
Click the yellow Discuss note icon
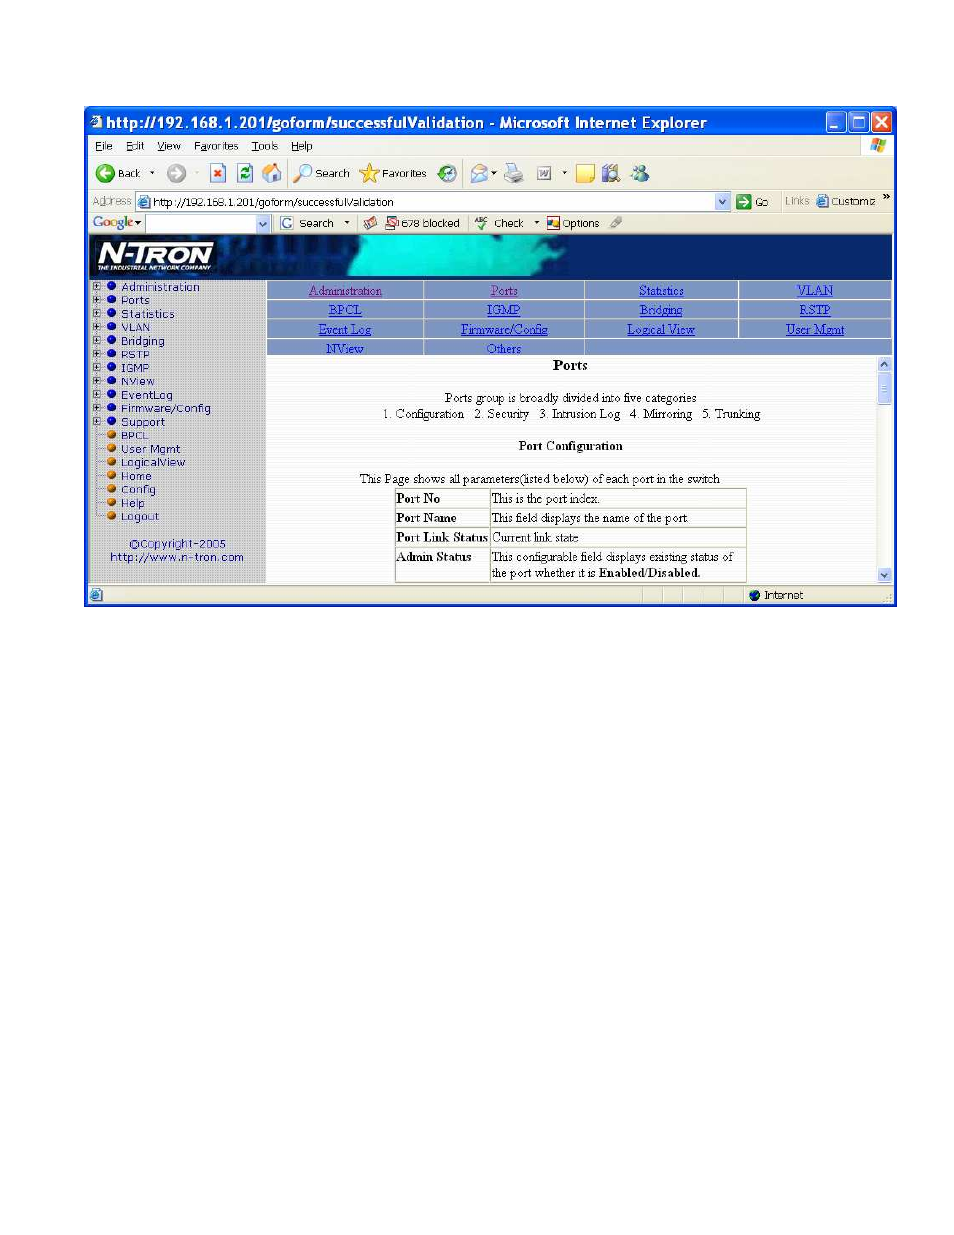click(x=585, y=173)
